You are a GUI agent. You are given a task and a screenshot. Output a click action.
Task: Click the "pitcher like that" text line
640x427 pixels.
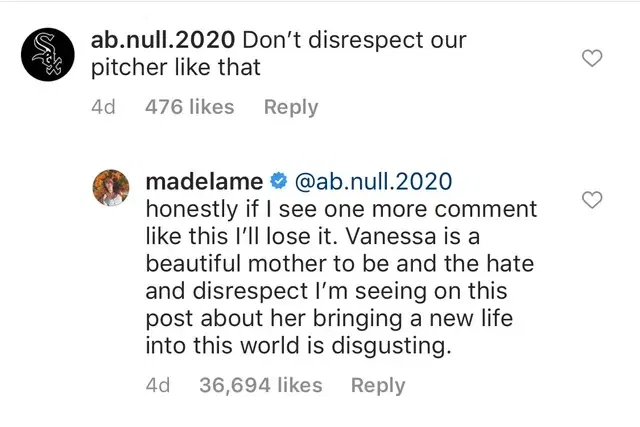click(175, 69)
